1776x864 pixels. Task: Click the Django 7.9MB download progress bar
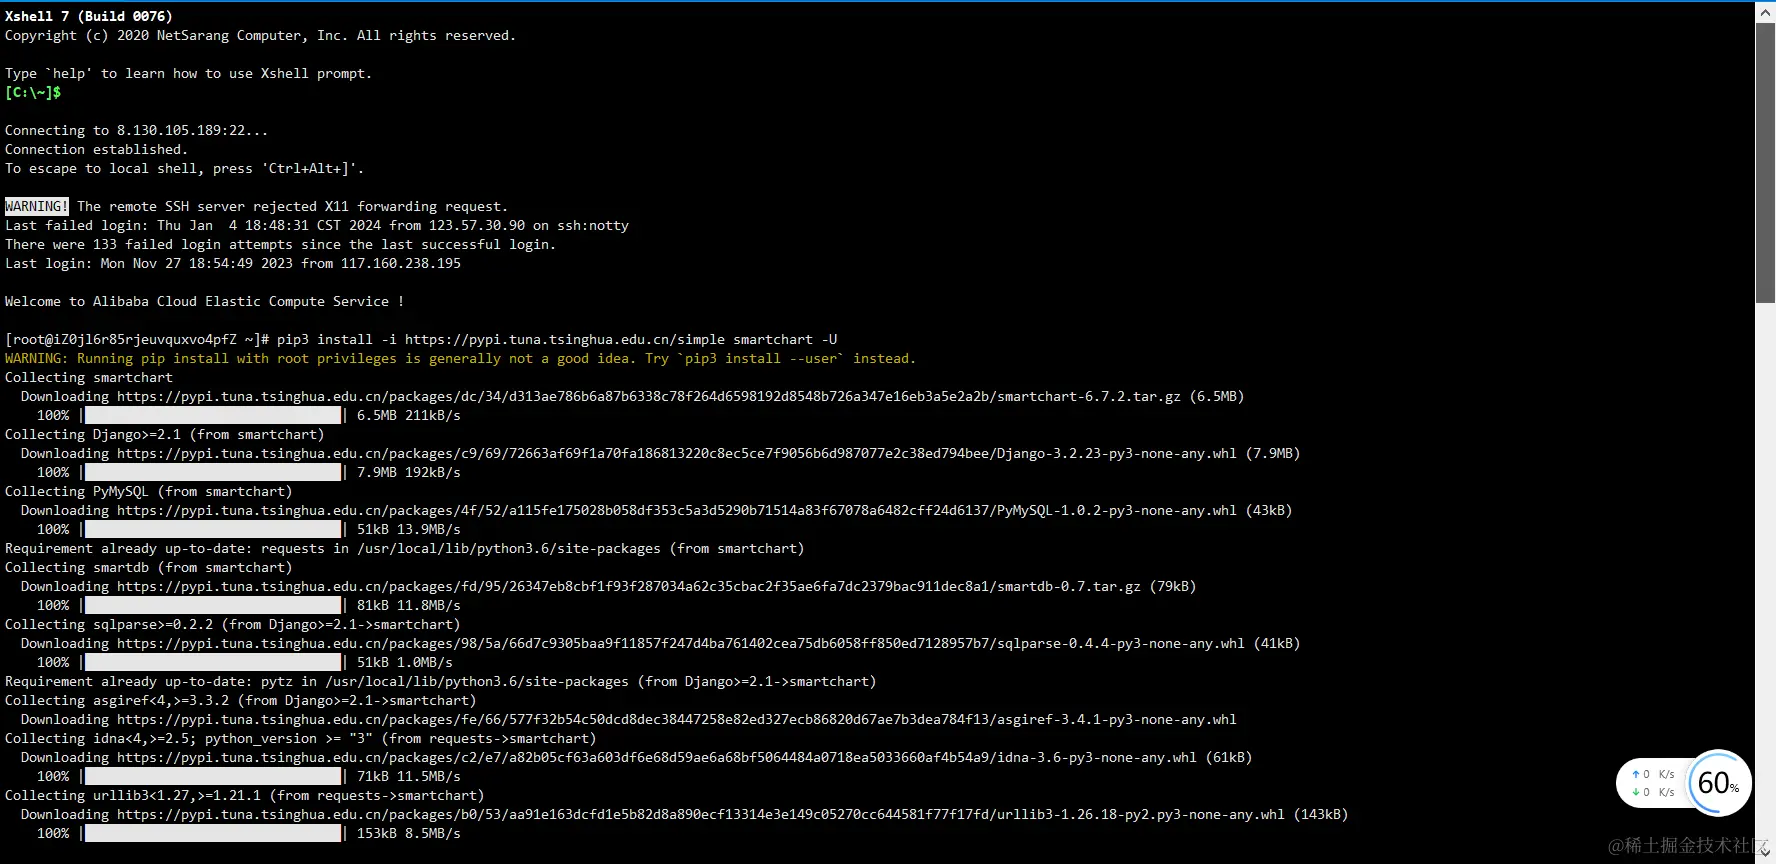coord(213,472)
